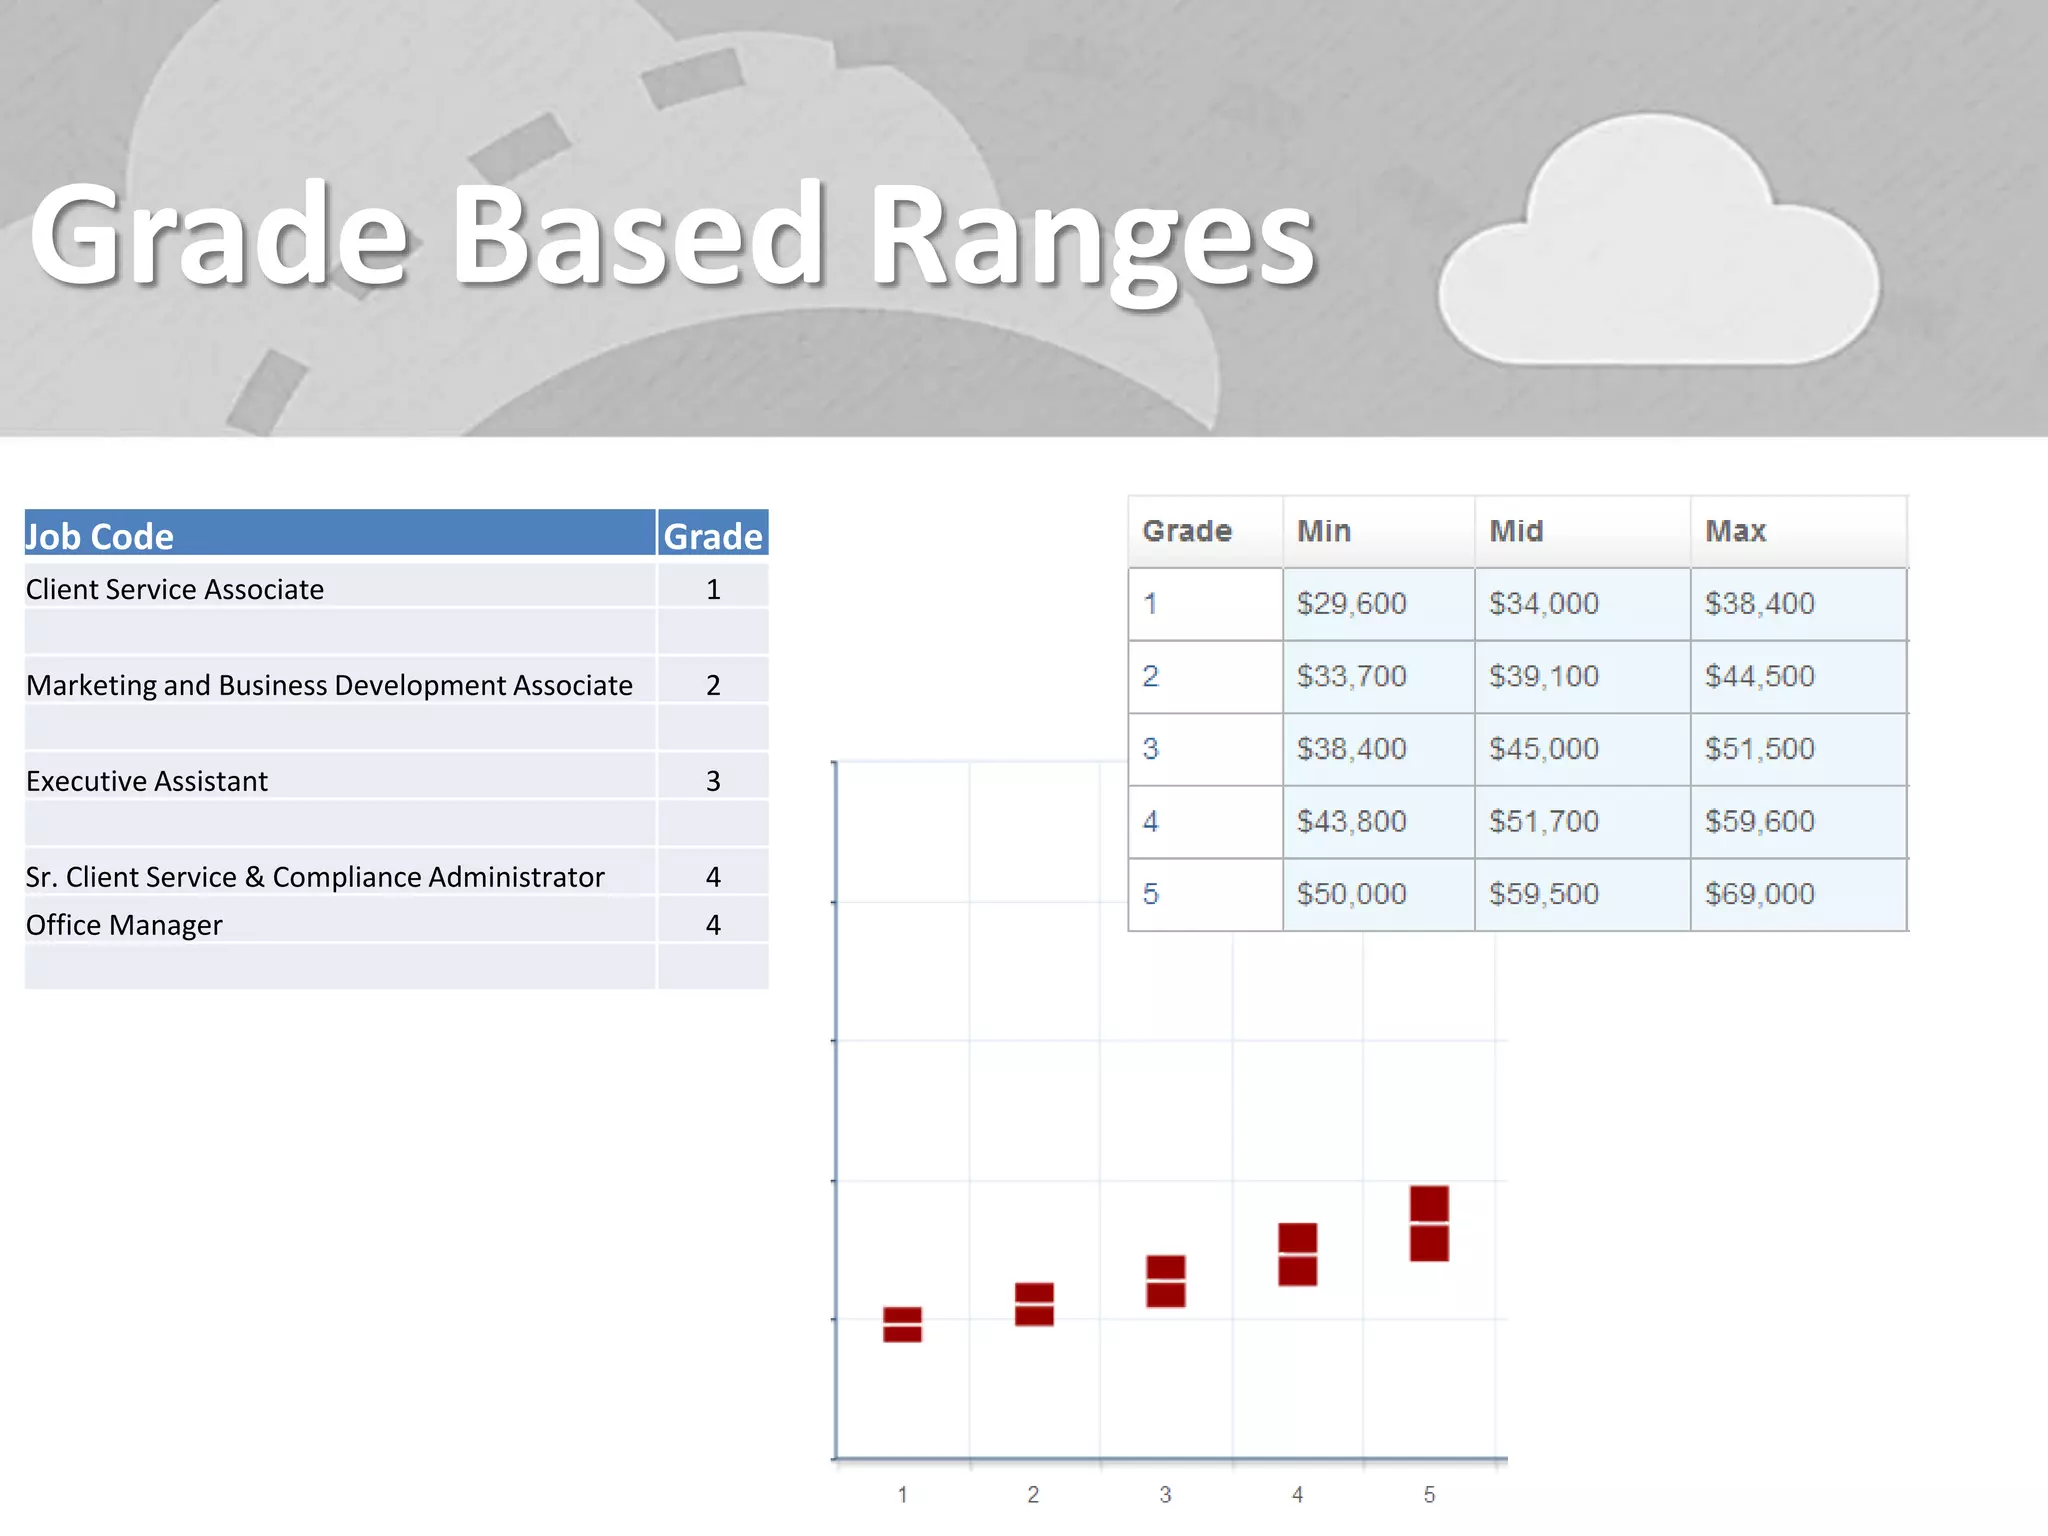Screen dimensions: 2048x1536
Task: Click the $43,800 cell in grade 4
Action: coord(1352,822)
